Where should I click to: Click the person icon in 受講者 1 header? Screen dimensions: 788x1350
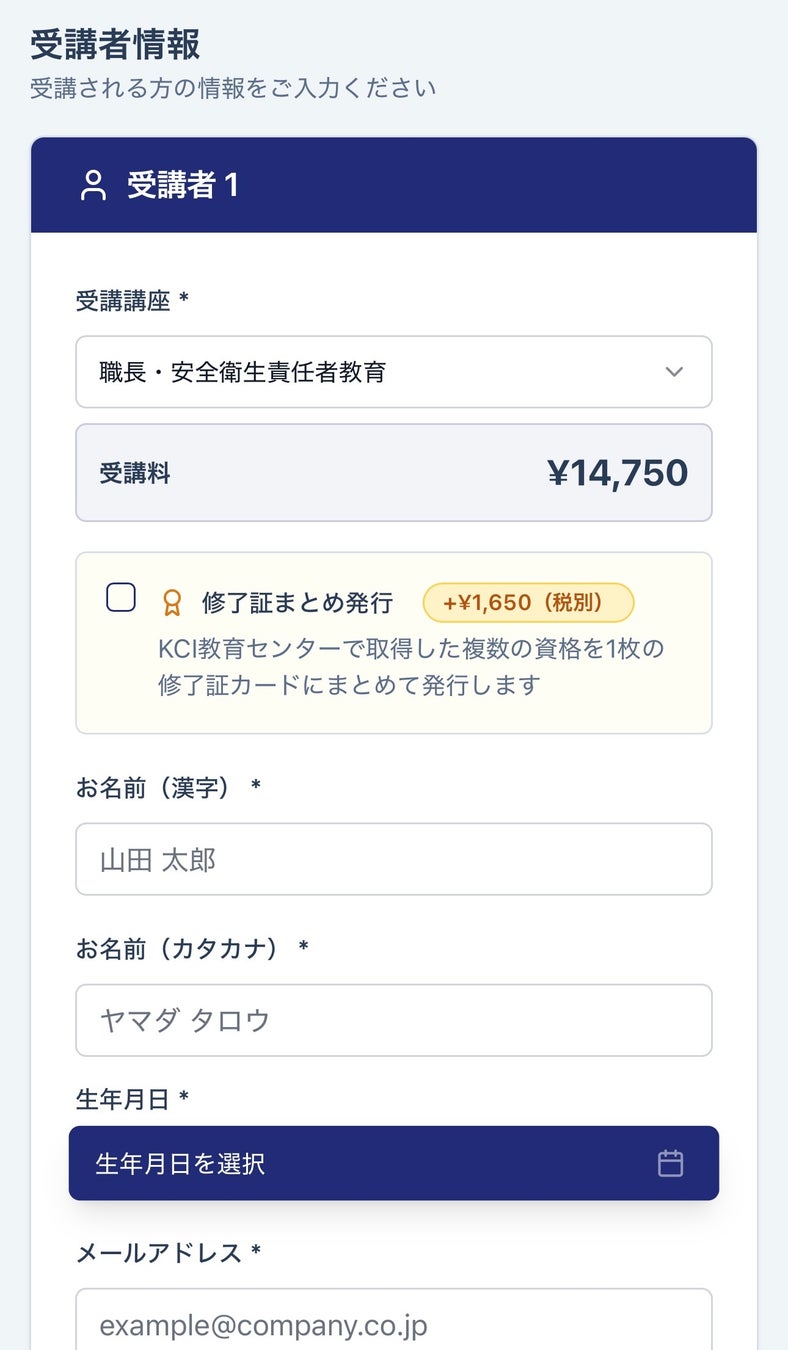tap(93, 185)
